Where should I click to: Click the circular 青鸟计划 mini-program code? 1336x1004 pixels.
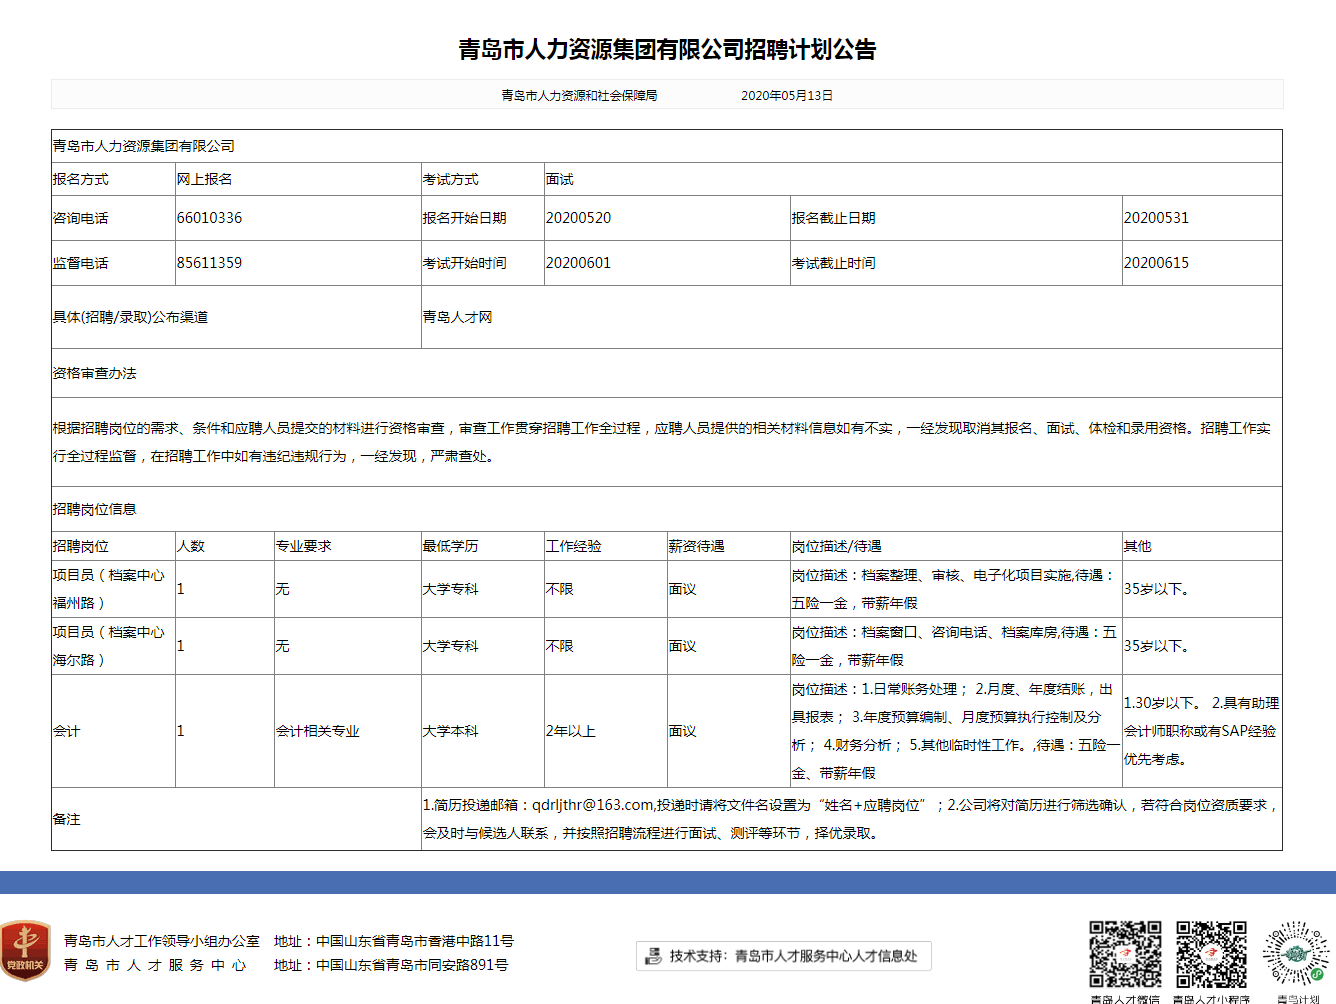[x=1297, y=955]
